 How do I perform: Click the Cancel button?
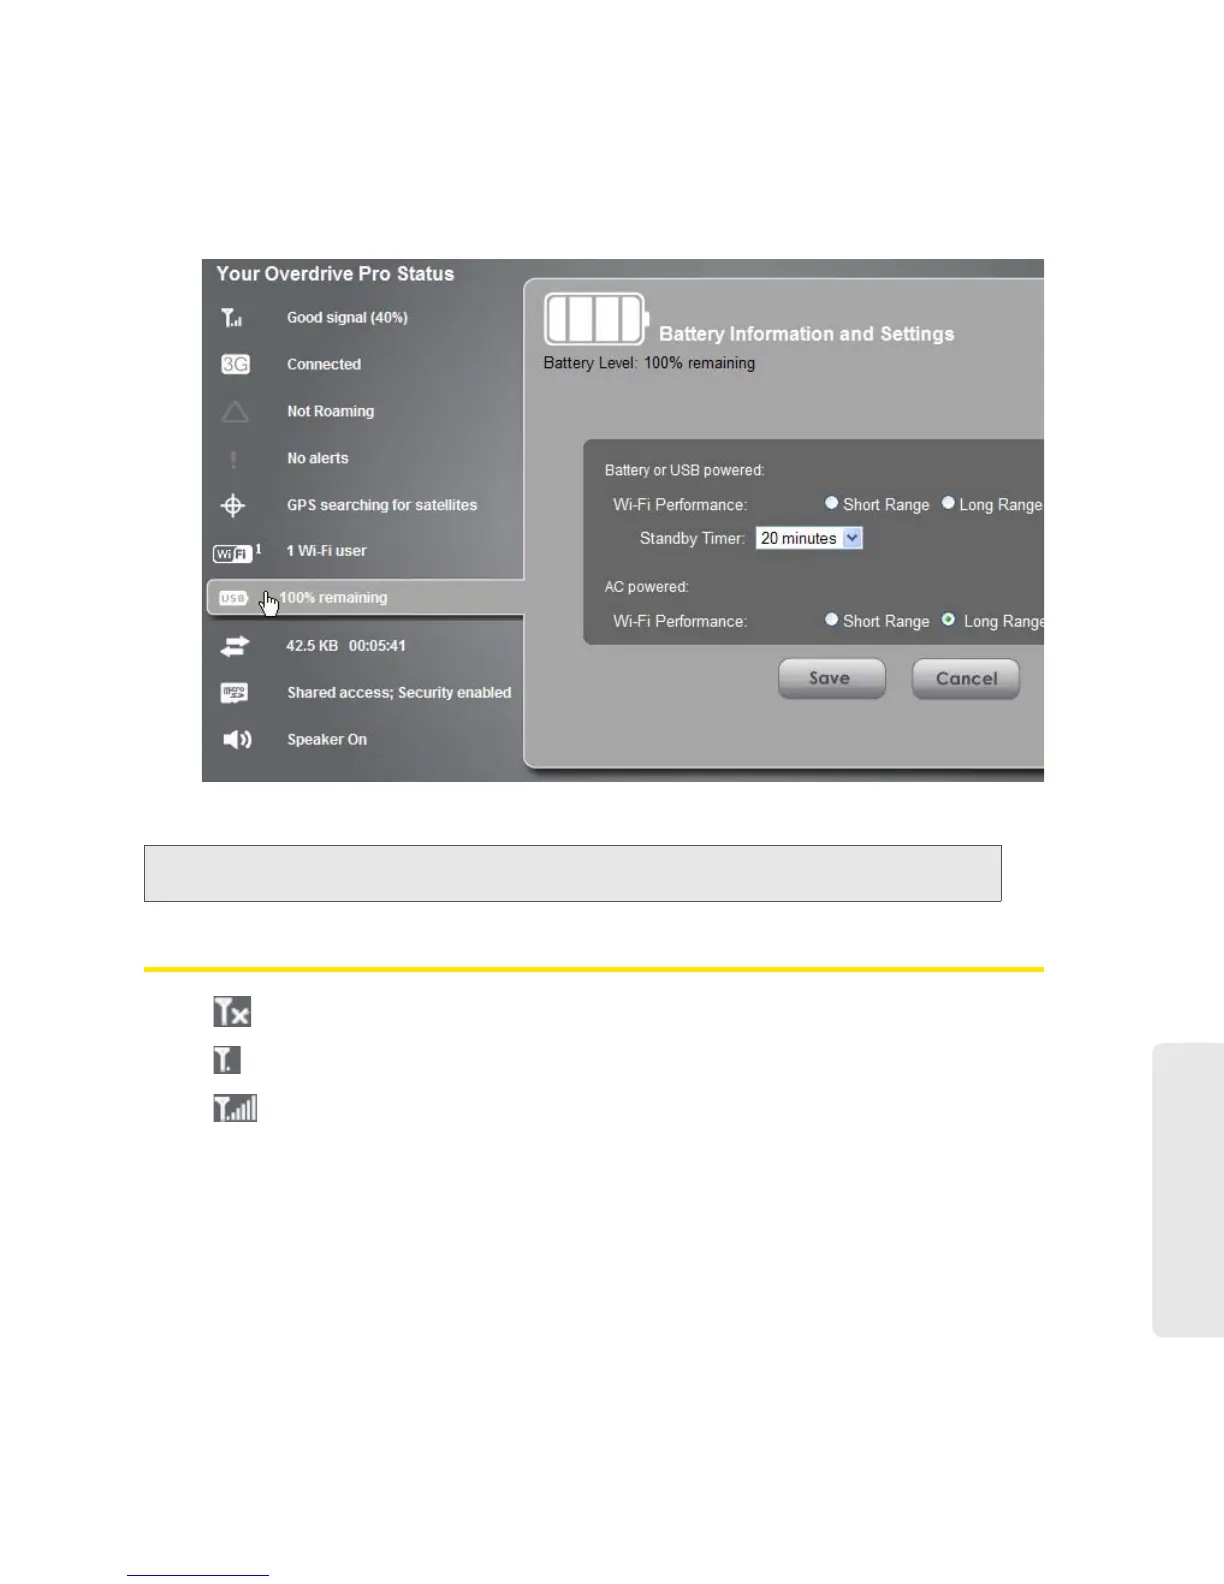click(x=966, y=678)
